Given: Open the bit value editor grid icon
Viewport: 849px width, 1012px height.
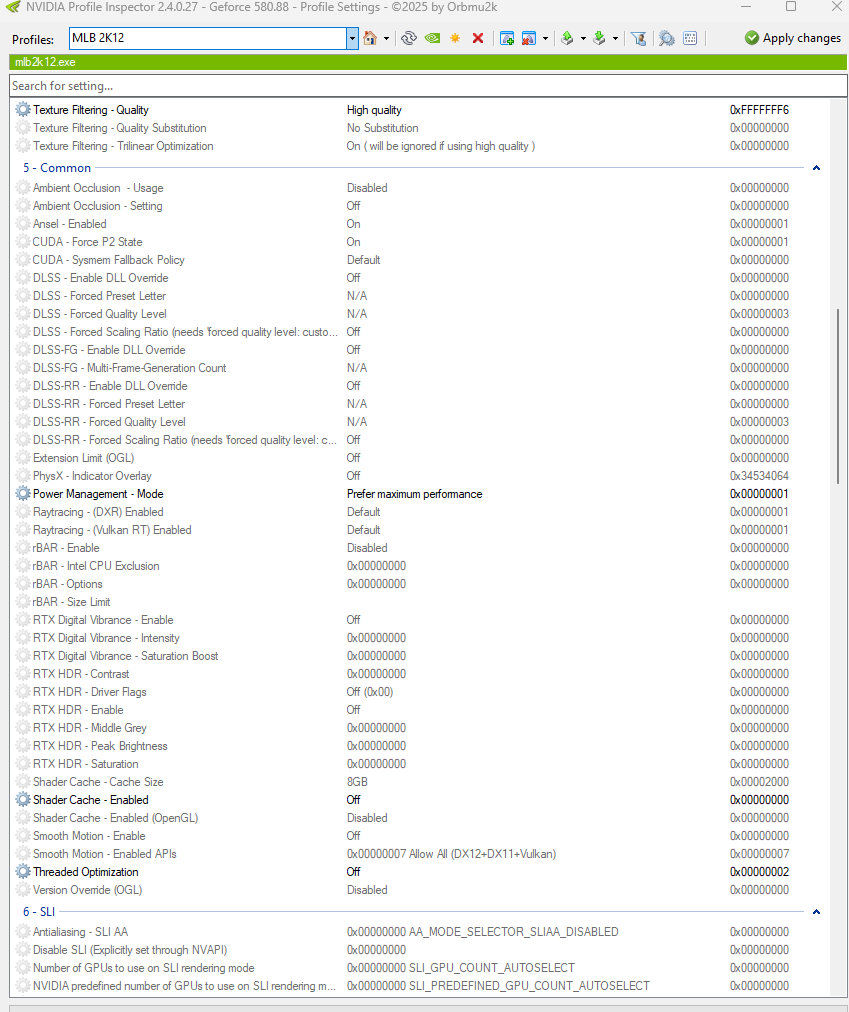Looking at the screenshot, I should [690, 38].
